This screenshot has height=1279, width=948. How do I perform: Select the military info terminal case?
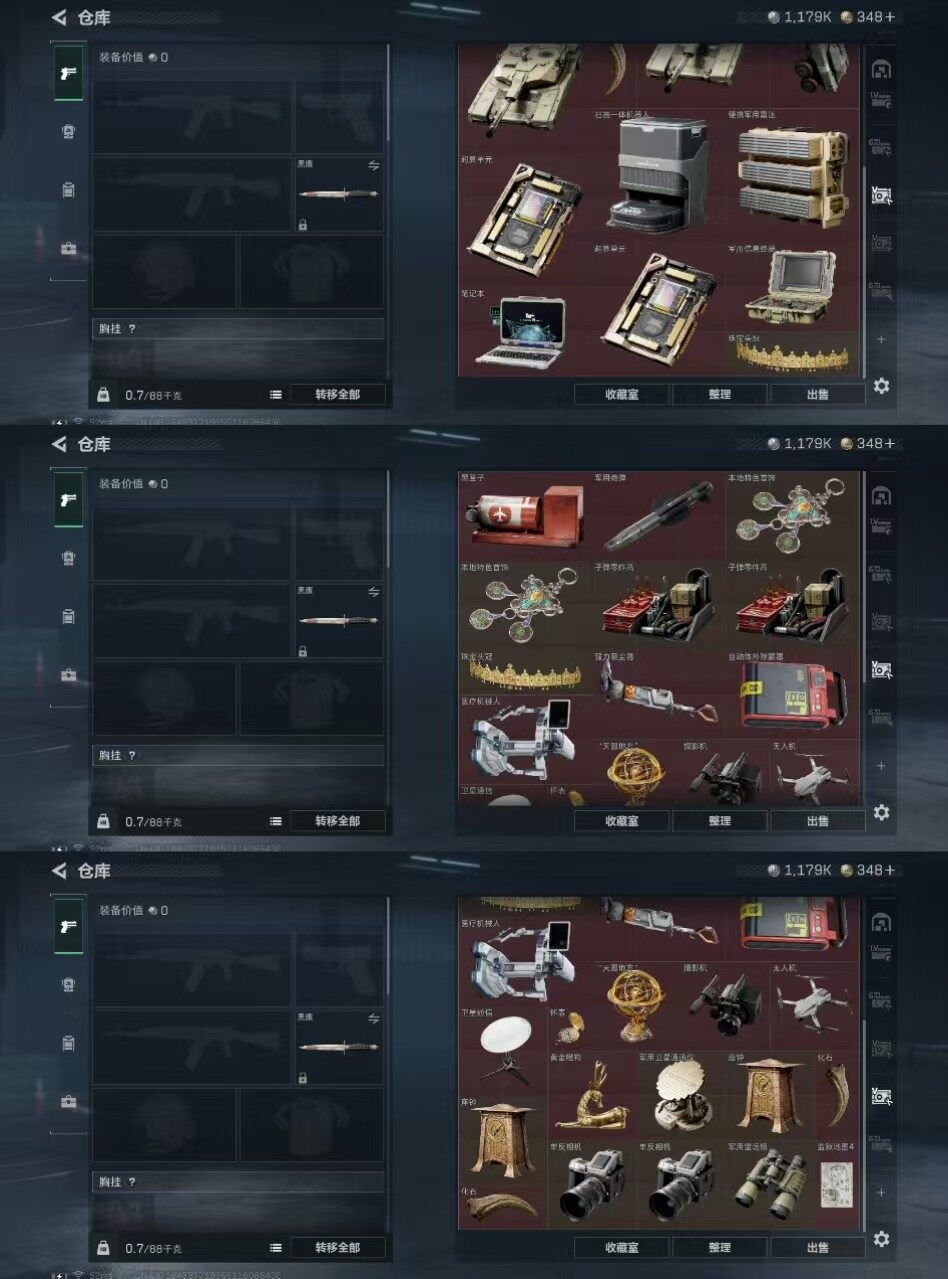point(794,287)
